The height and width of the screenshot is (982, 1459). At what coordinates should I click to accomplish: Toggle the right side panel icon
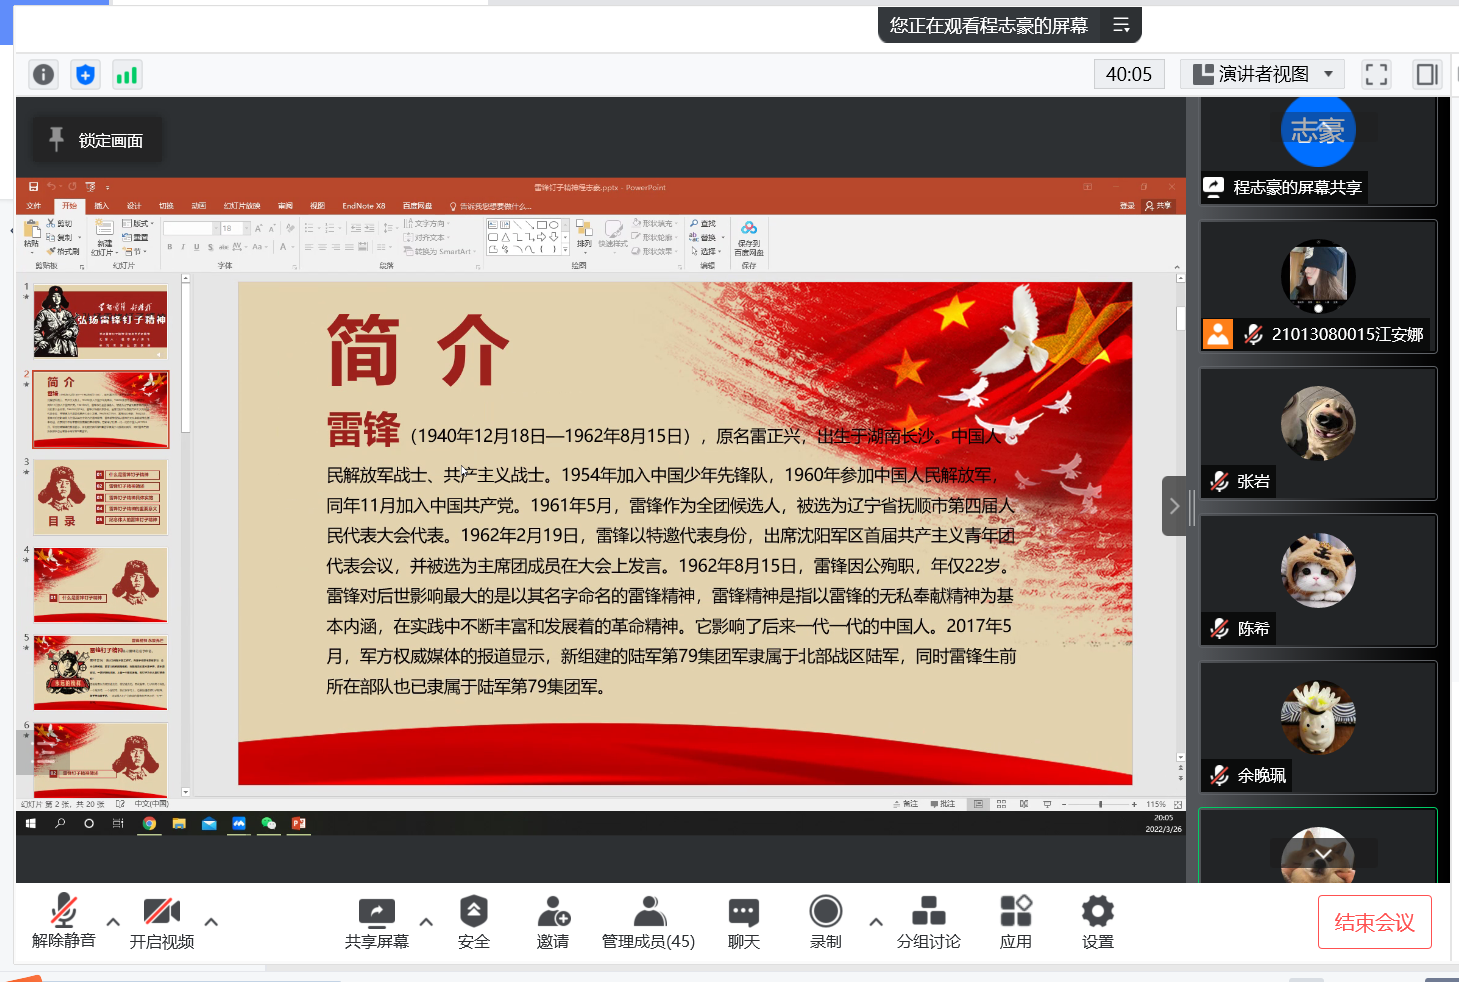[x=1427, y=75]
